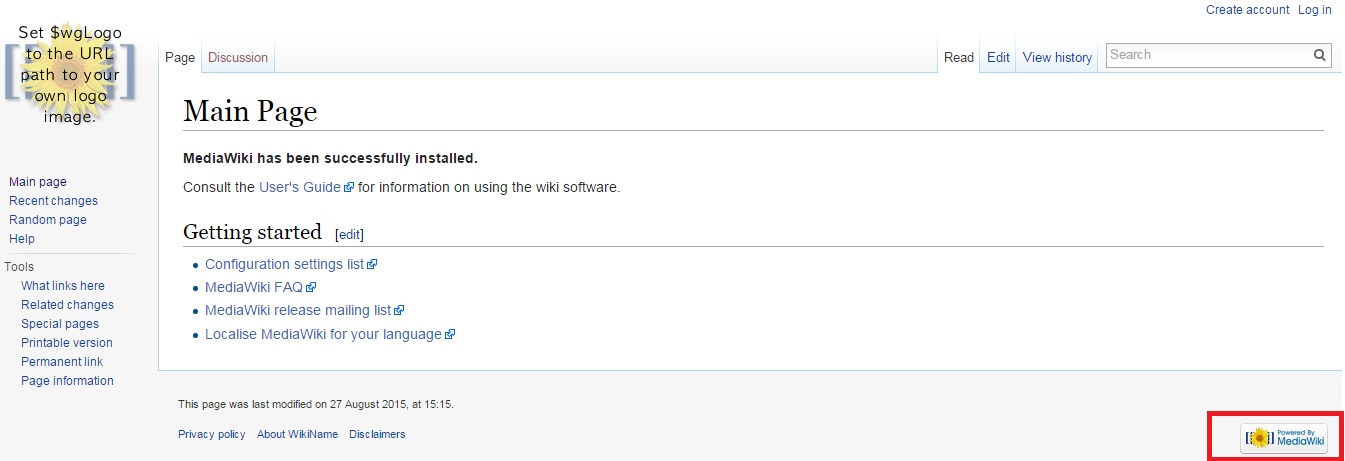Click the Main Page heading text
Viewport: 1345px width, 461px height.
(x=250, y=111)
